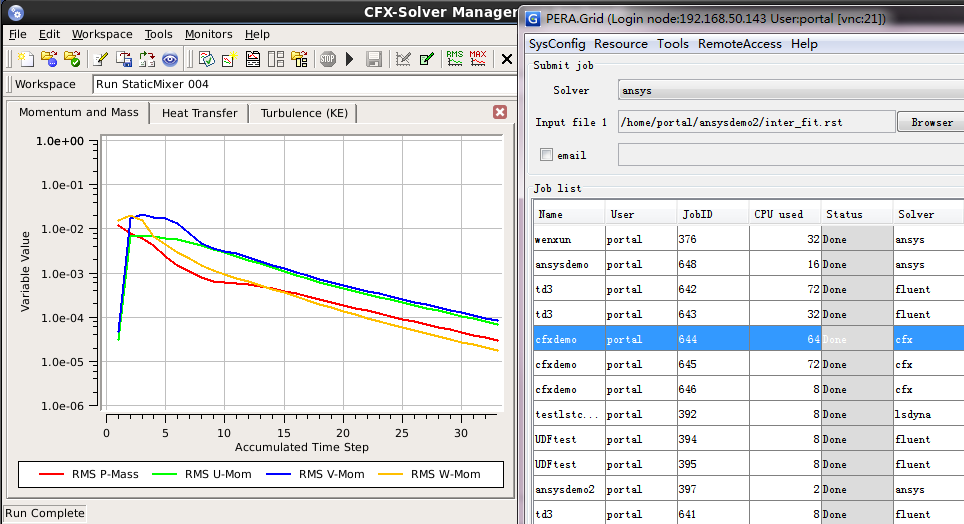Select the testlstc... job row

point(749,414)
